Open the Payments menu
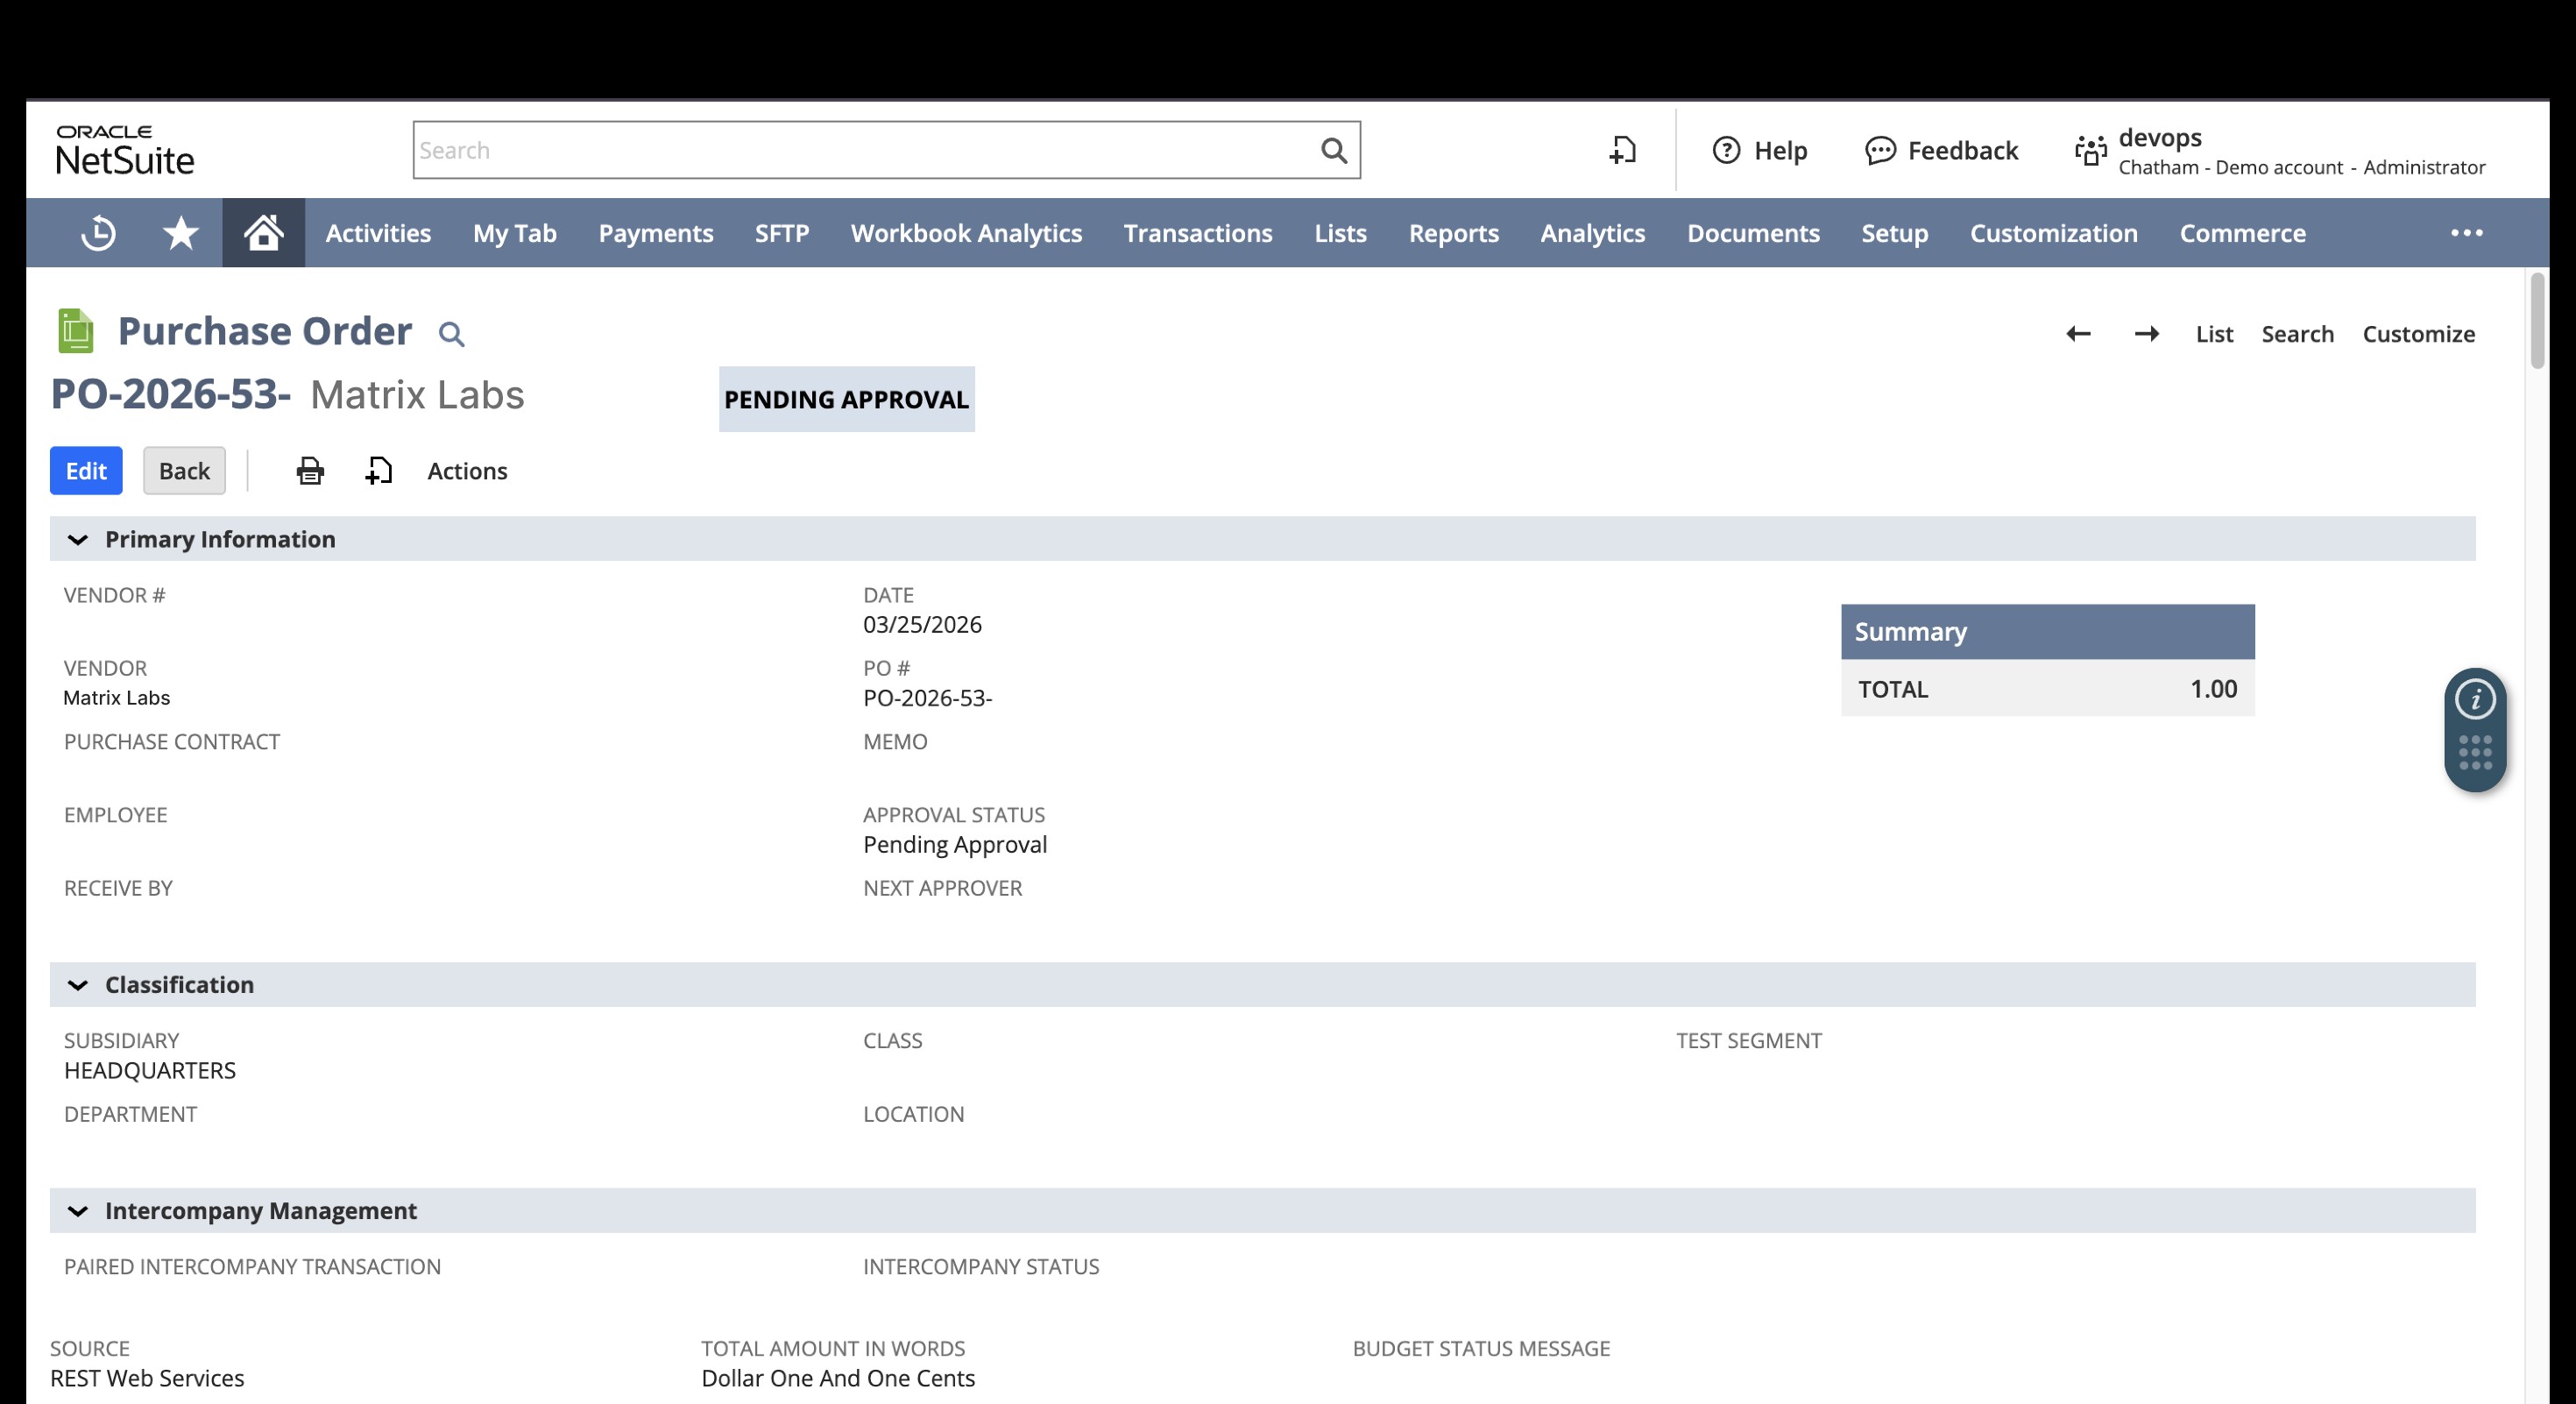The height and width of the screenshot is (1404, 2576). coord(656,233)
